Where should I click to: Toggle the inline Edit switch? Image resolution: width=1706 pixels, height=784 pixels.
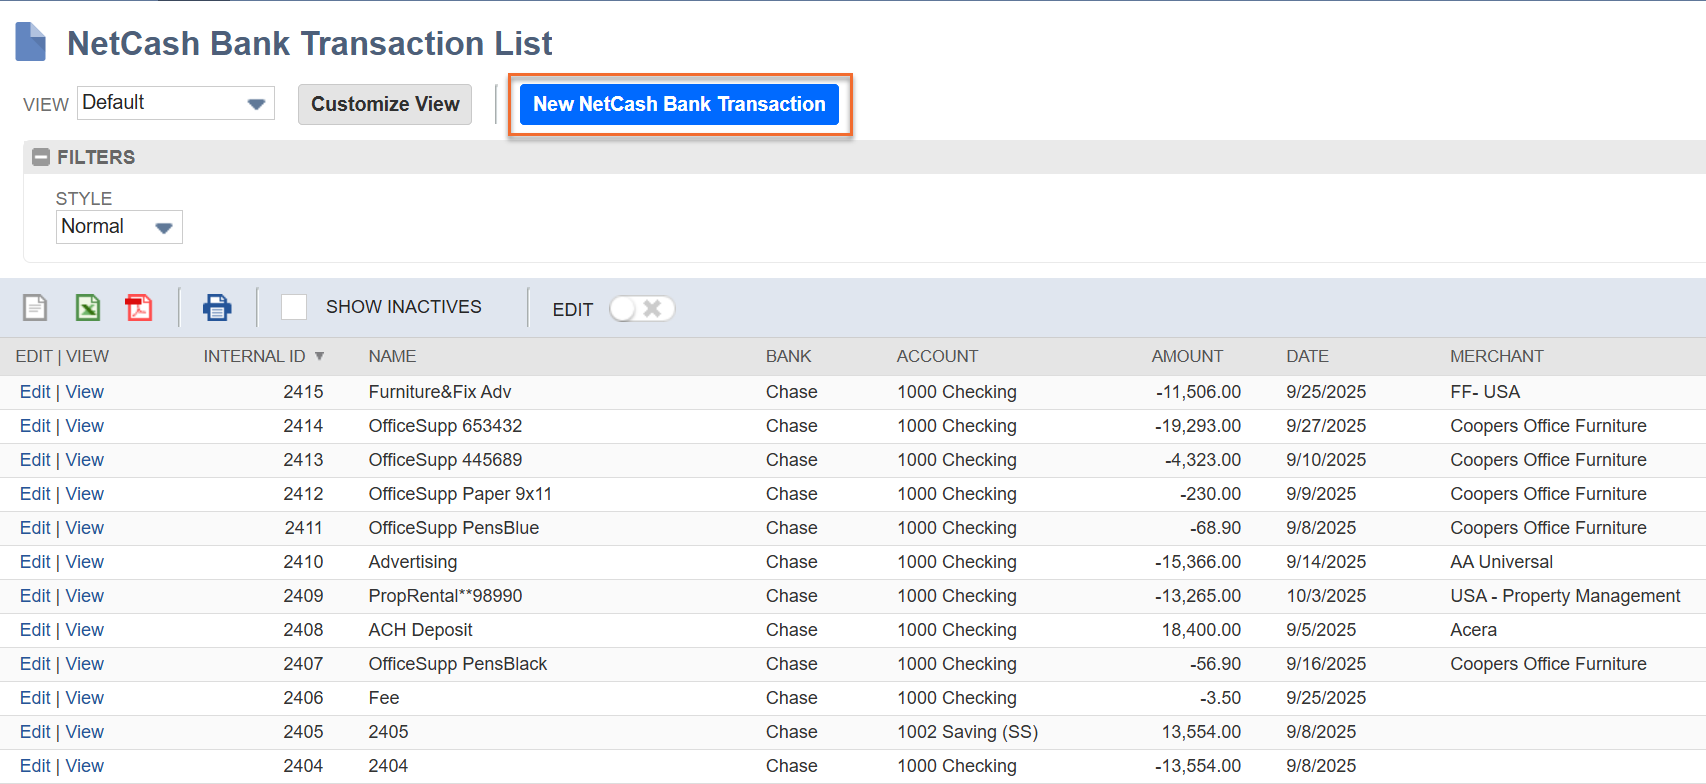tap(642, 309)
